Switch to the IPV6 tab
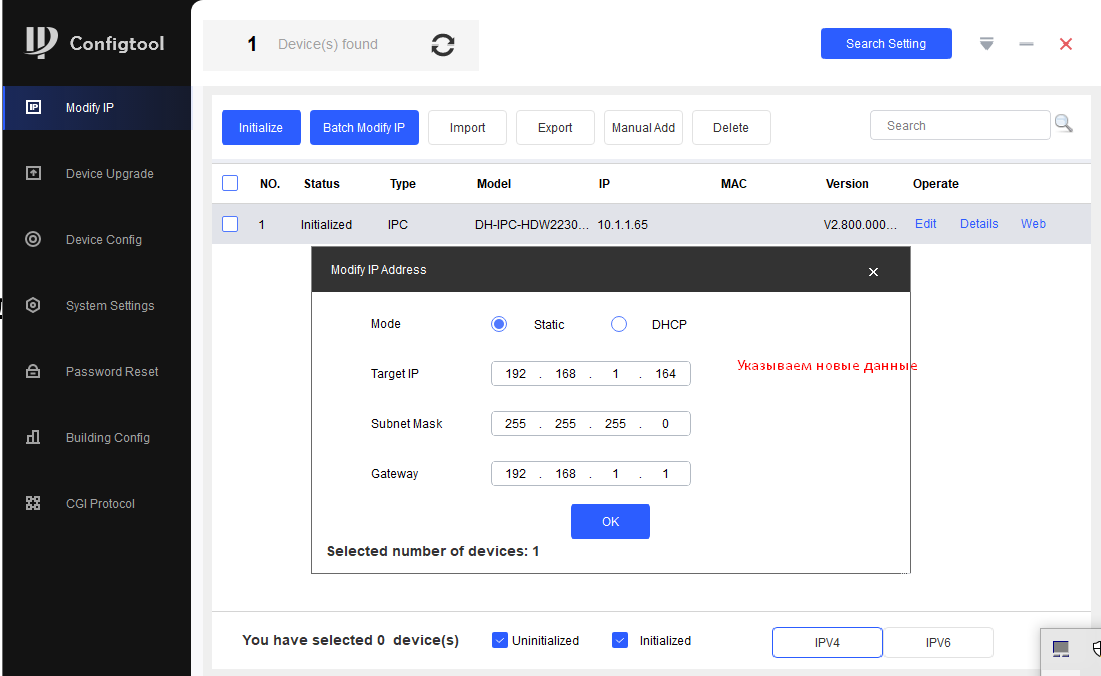 [938, 642]
